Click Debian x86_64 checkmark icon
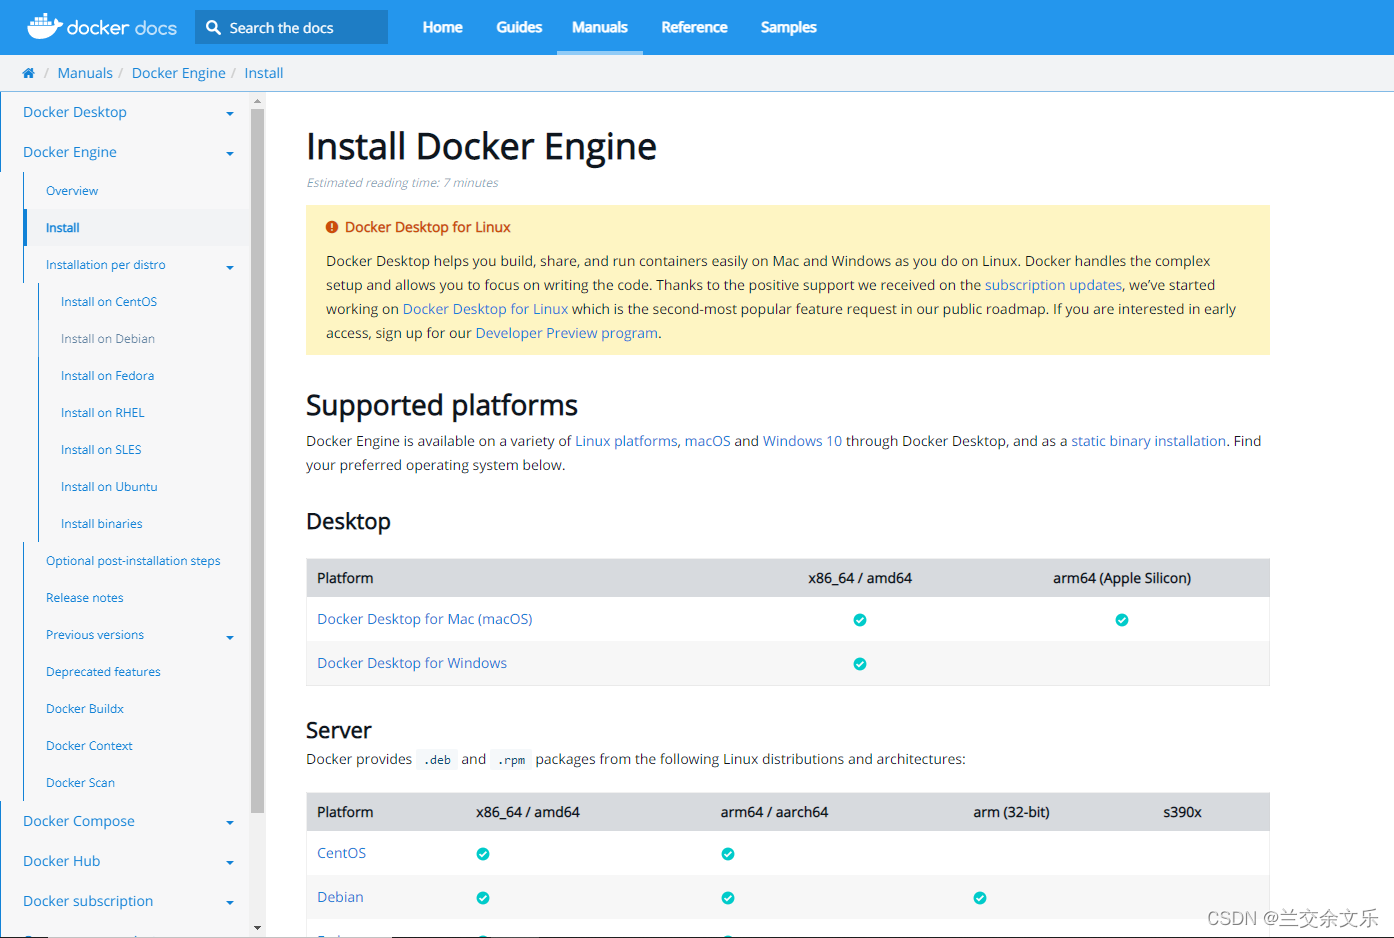Image resolution: width=1394 pixels, height=938 pixels. click(483, 898)
